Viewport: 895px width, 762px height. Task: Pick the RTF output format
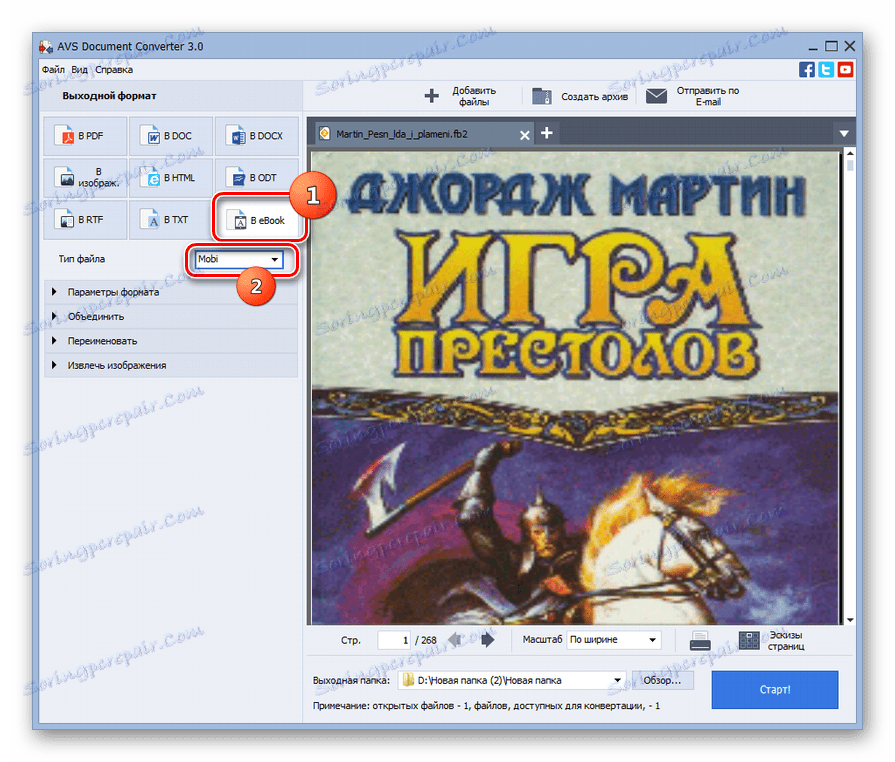click(85, 220)
